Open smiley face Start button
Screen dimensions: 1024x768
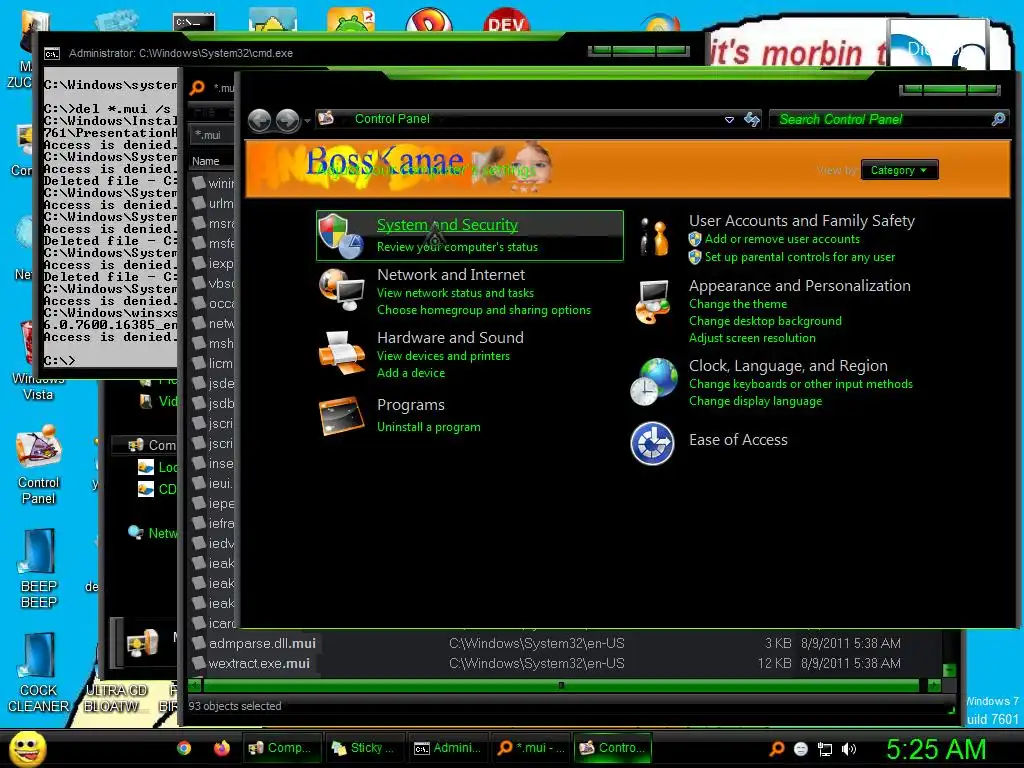click(27, 748)
